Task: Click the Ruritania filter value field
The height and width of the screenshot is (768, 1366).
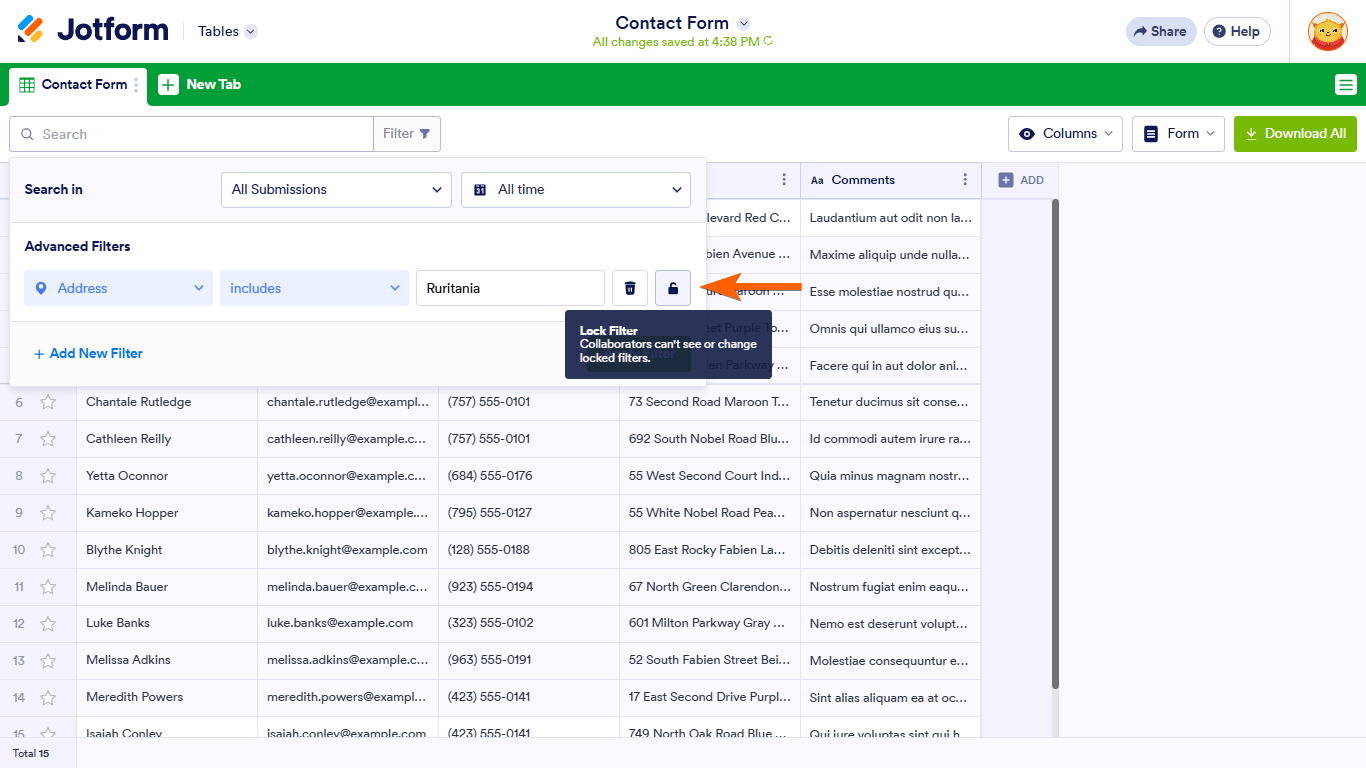Action: [510, 288]
